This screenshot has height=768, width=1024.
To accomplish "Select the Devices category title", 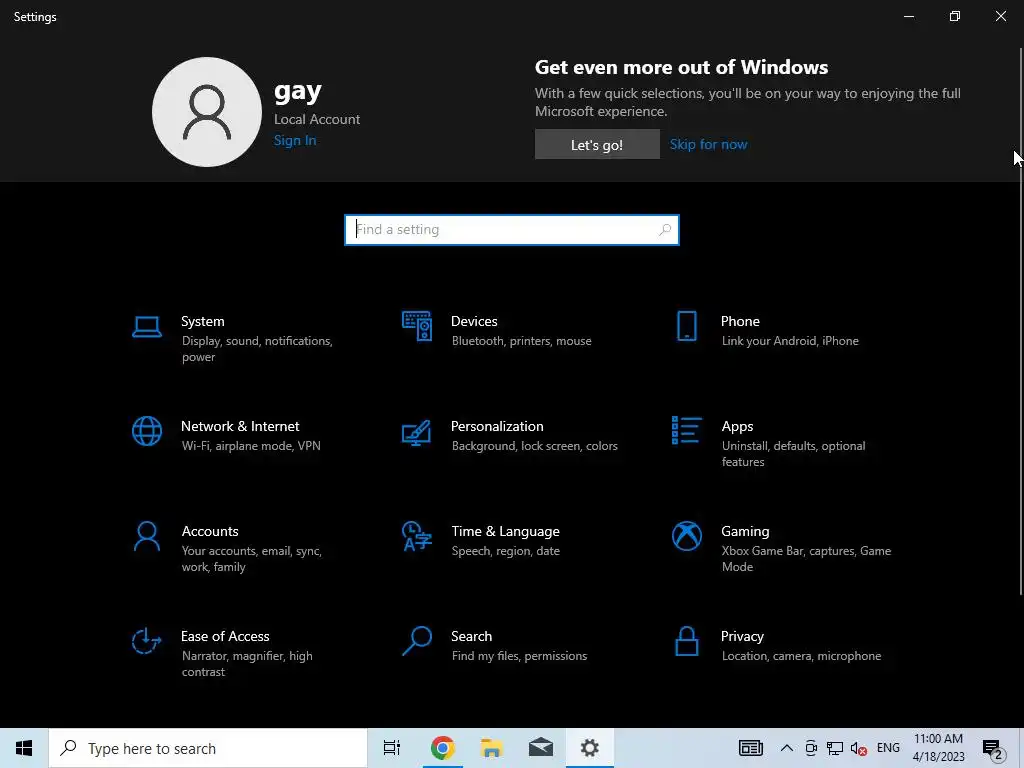I will click(474, 321).
